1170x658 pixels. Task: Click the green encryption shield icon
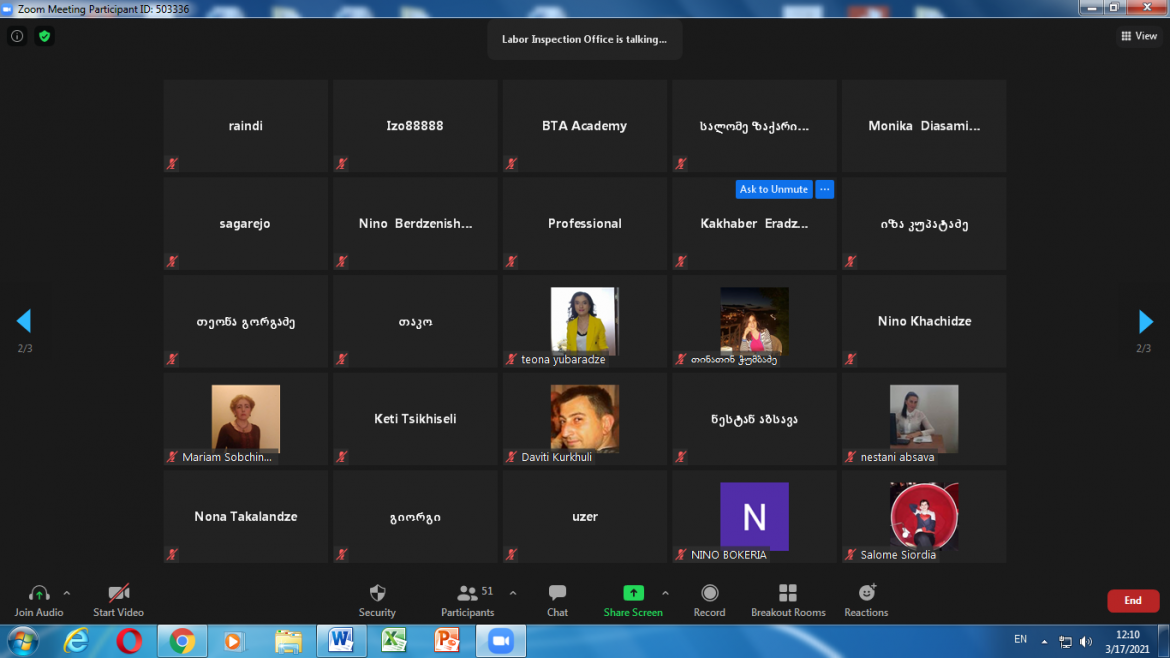tap(44, 36)
